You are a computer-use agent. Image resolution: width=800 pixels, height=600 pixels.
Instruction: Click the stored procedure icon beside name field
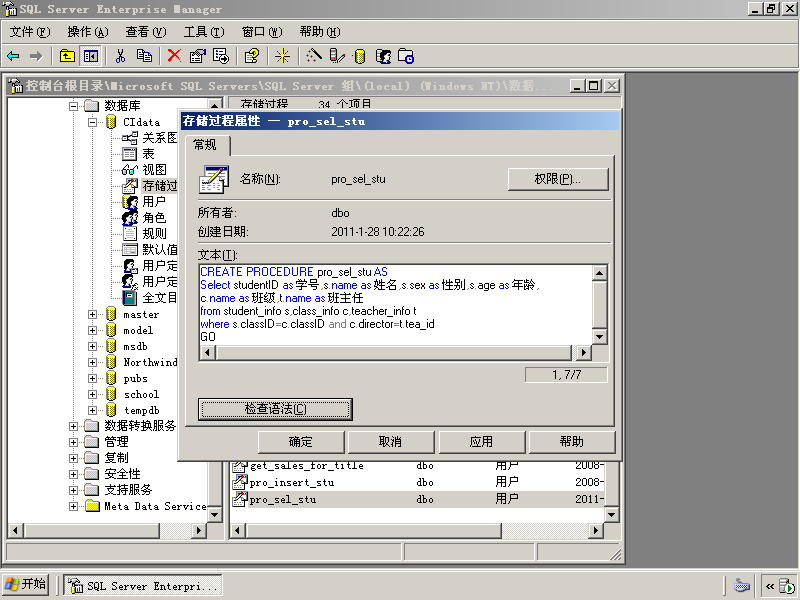[x=213, y=180]
